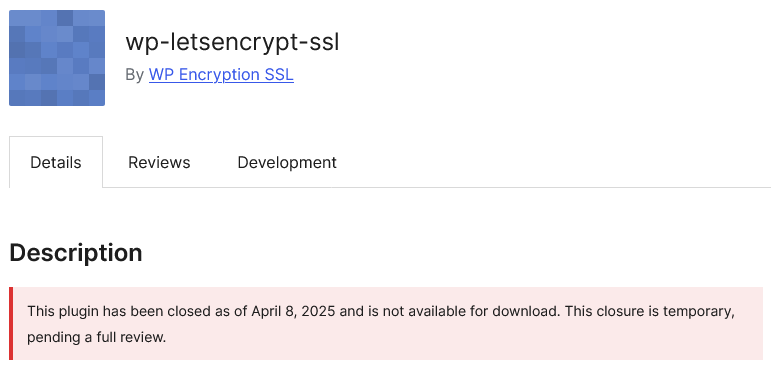Click the word 'SSL' in the author link
The height and width of the screenshot is (370, 771).
279,75
